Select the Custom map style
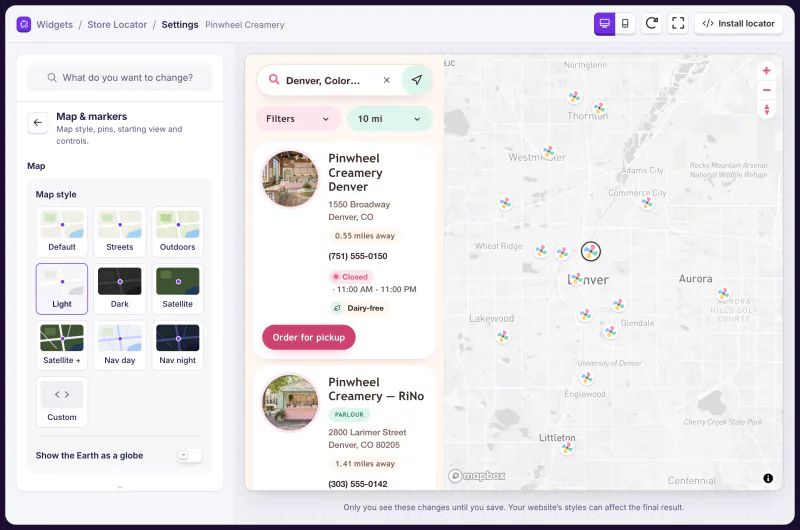 pos(62,402)
